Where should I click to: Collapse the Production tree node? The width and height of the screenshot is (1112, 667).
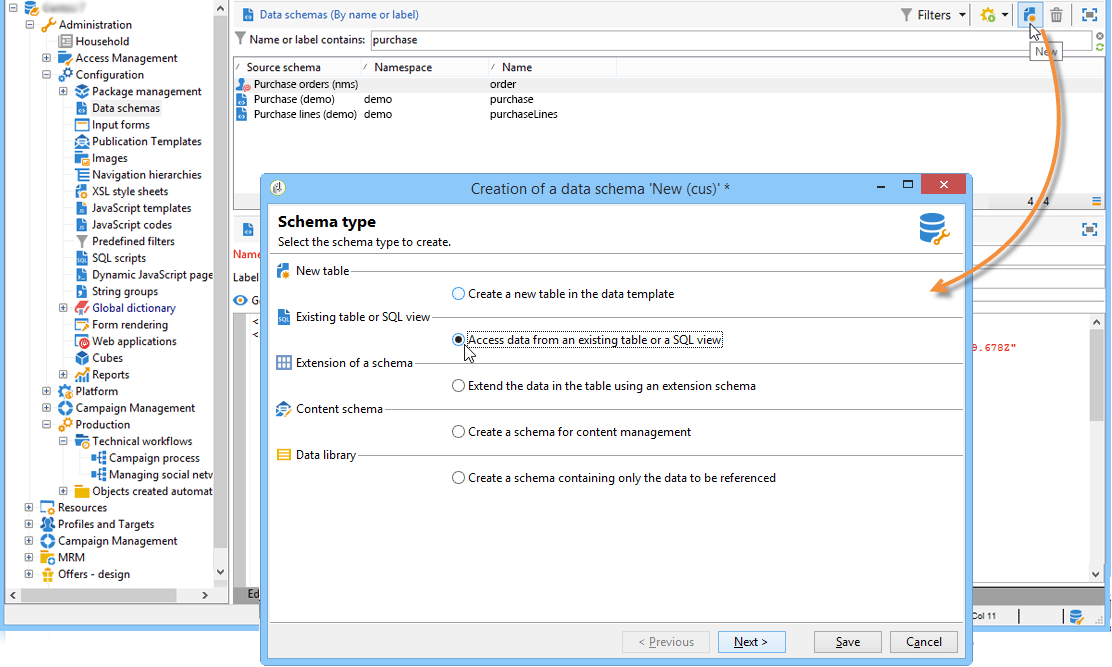click(46, 425)
